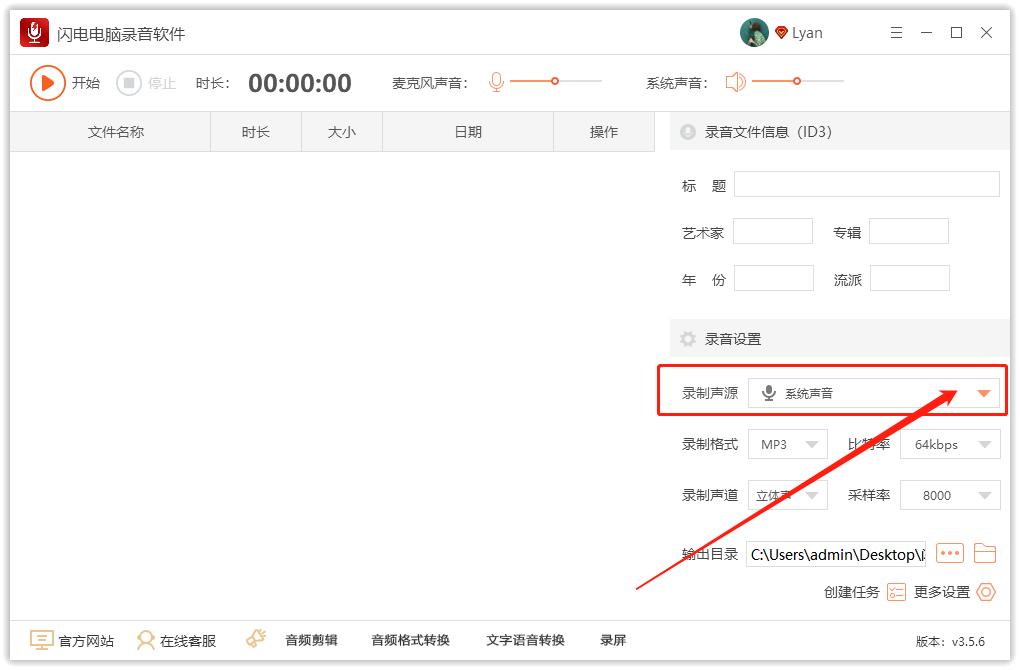The image size is (1020, 670).
Task: Expand the recording source dropdown
Action: pyautogui.click(x=984, y=393)
